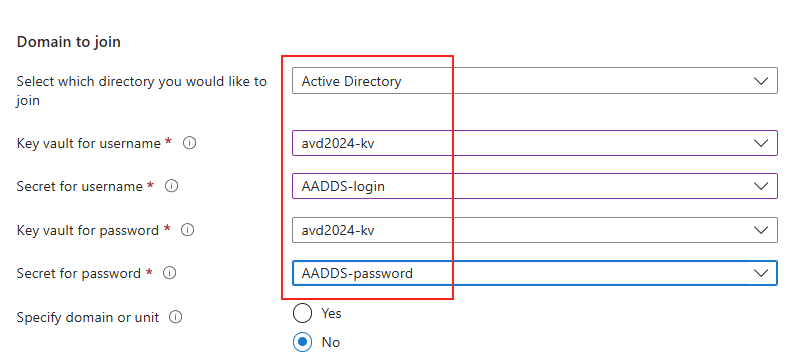This screenshot has height=364, width=810.
Task: Select No radio button for domain or unit
Action: coord(302,342)
